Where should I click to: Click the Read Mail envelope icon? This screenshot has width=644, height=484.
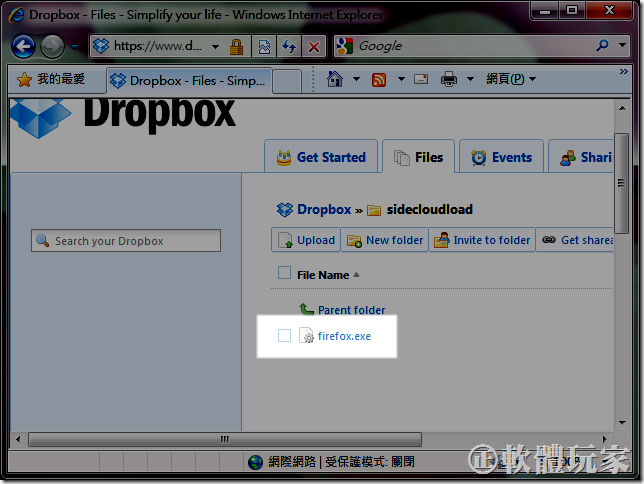pyautogui.click(x=421, y=79)
